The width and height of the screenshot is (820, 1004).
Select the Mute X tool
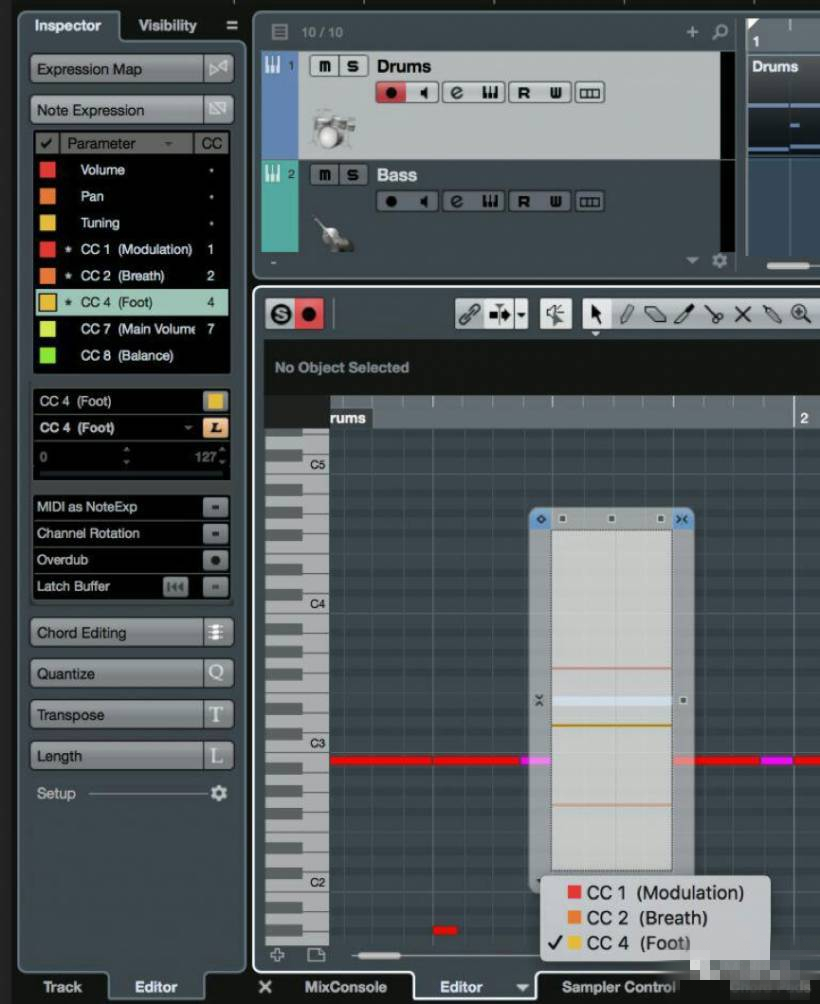coord(742,314)
